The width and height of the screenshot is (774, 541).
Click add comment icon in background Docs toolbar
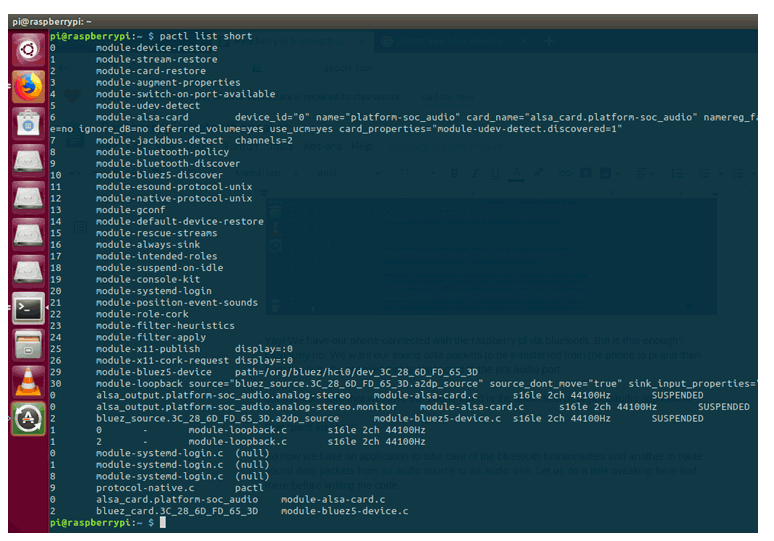click(x=585, y=173)
